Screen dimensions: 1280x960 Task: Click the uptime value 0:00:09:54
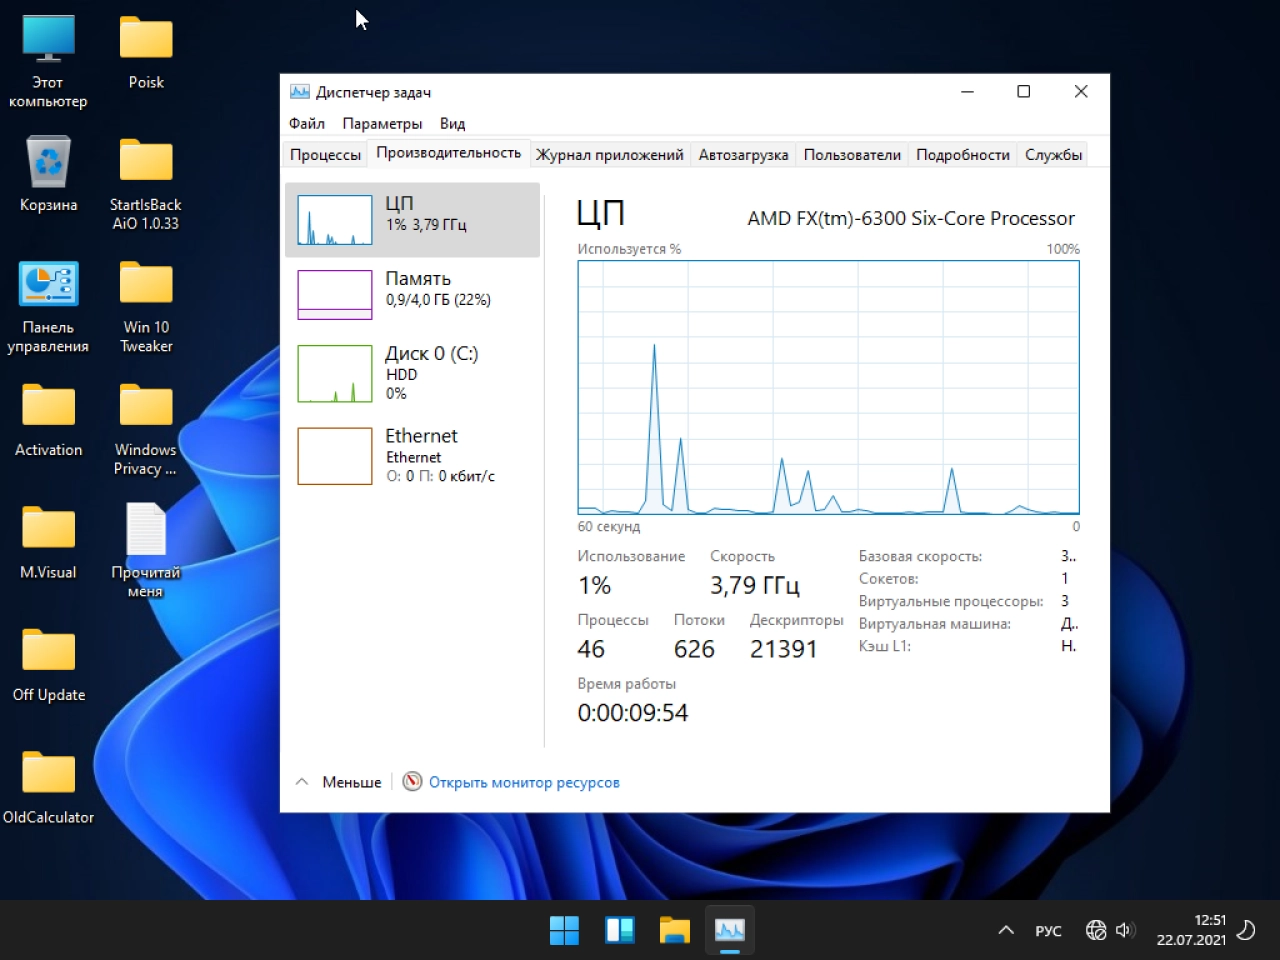click(x=633, y=712)
